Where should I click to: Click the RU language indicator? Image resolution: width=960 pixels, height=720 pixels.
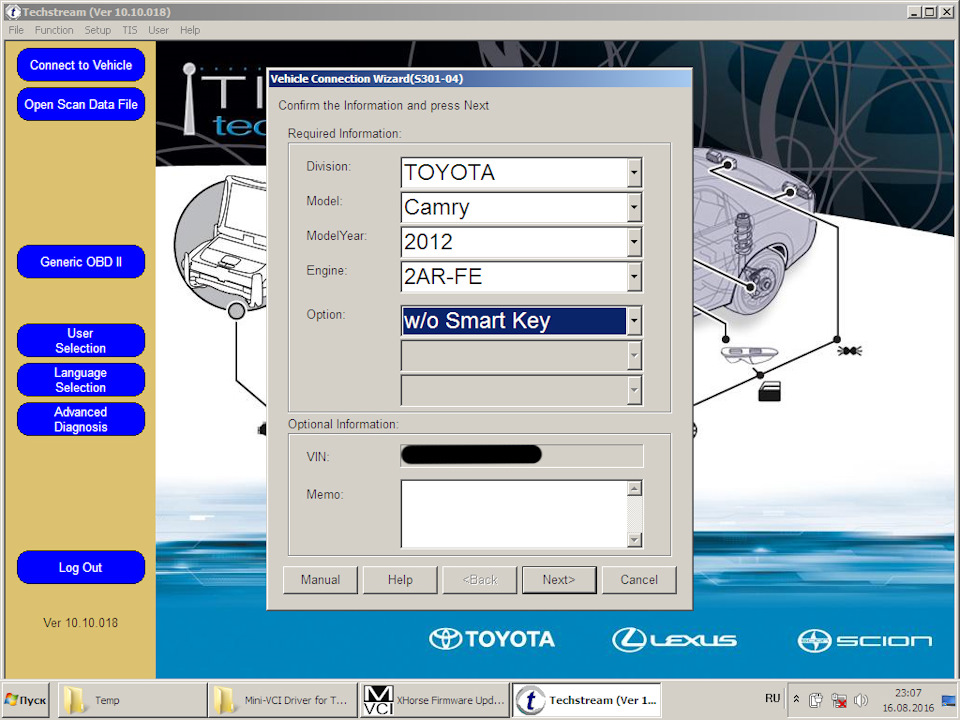pyautogui.click(x=772, y=699)
